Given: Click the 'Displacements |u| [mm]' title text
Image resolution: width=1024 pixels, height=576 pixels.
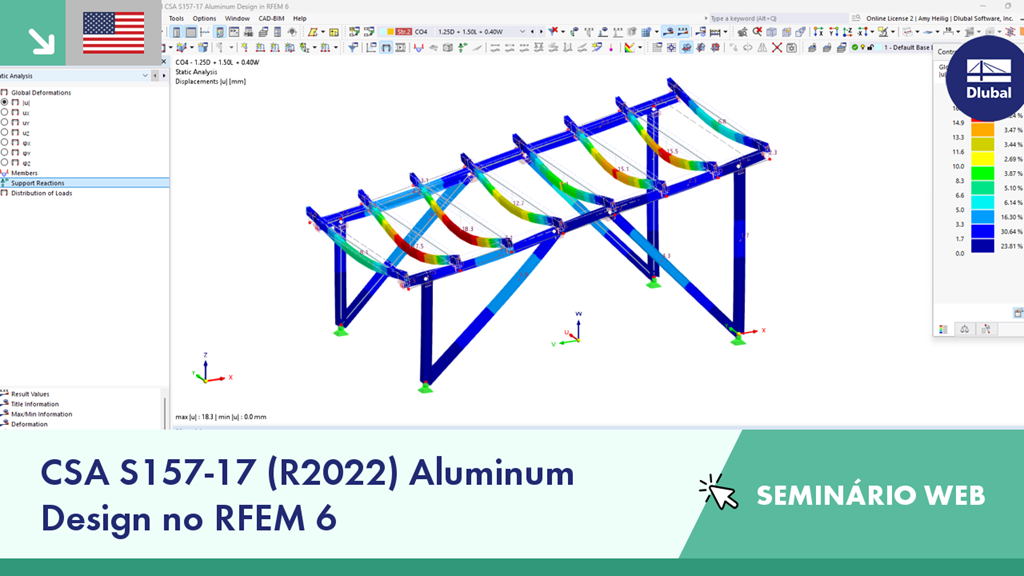Looking at the screenshot, I should click(210, 82).
